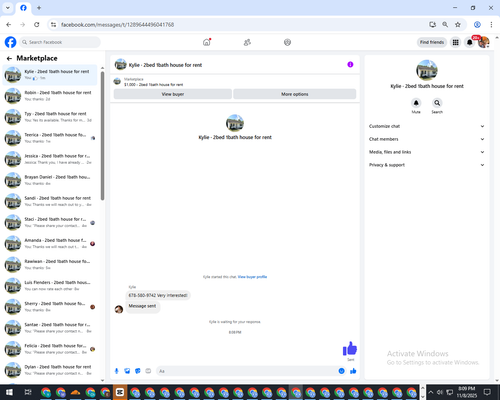Click the browser reload button
This screenshot has height=400, width=500.
[37, 25]
